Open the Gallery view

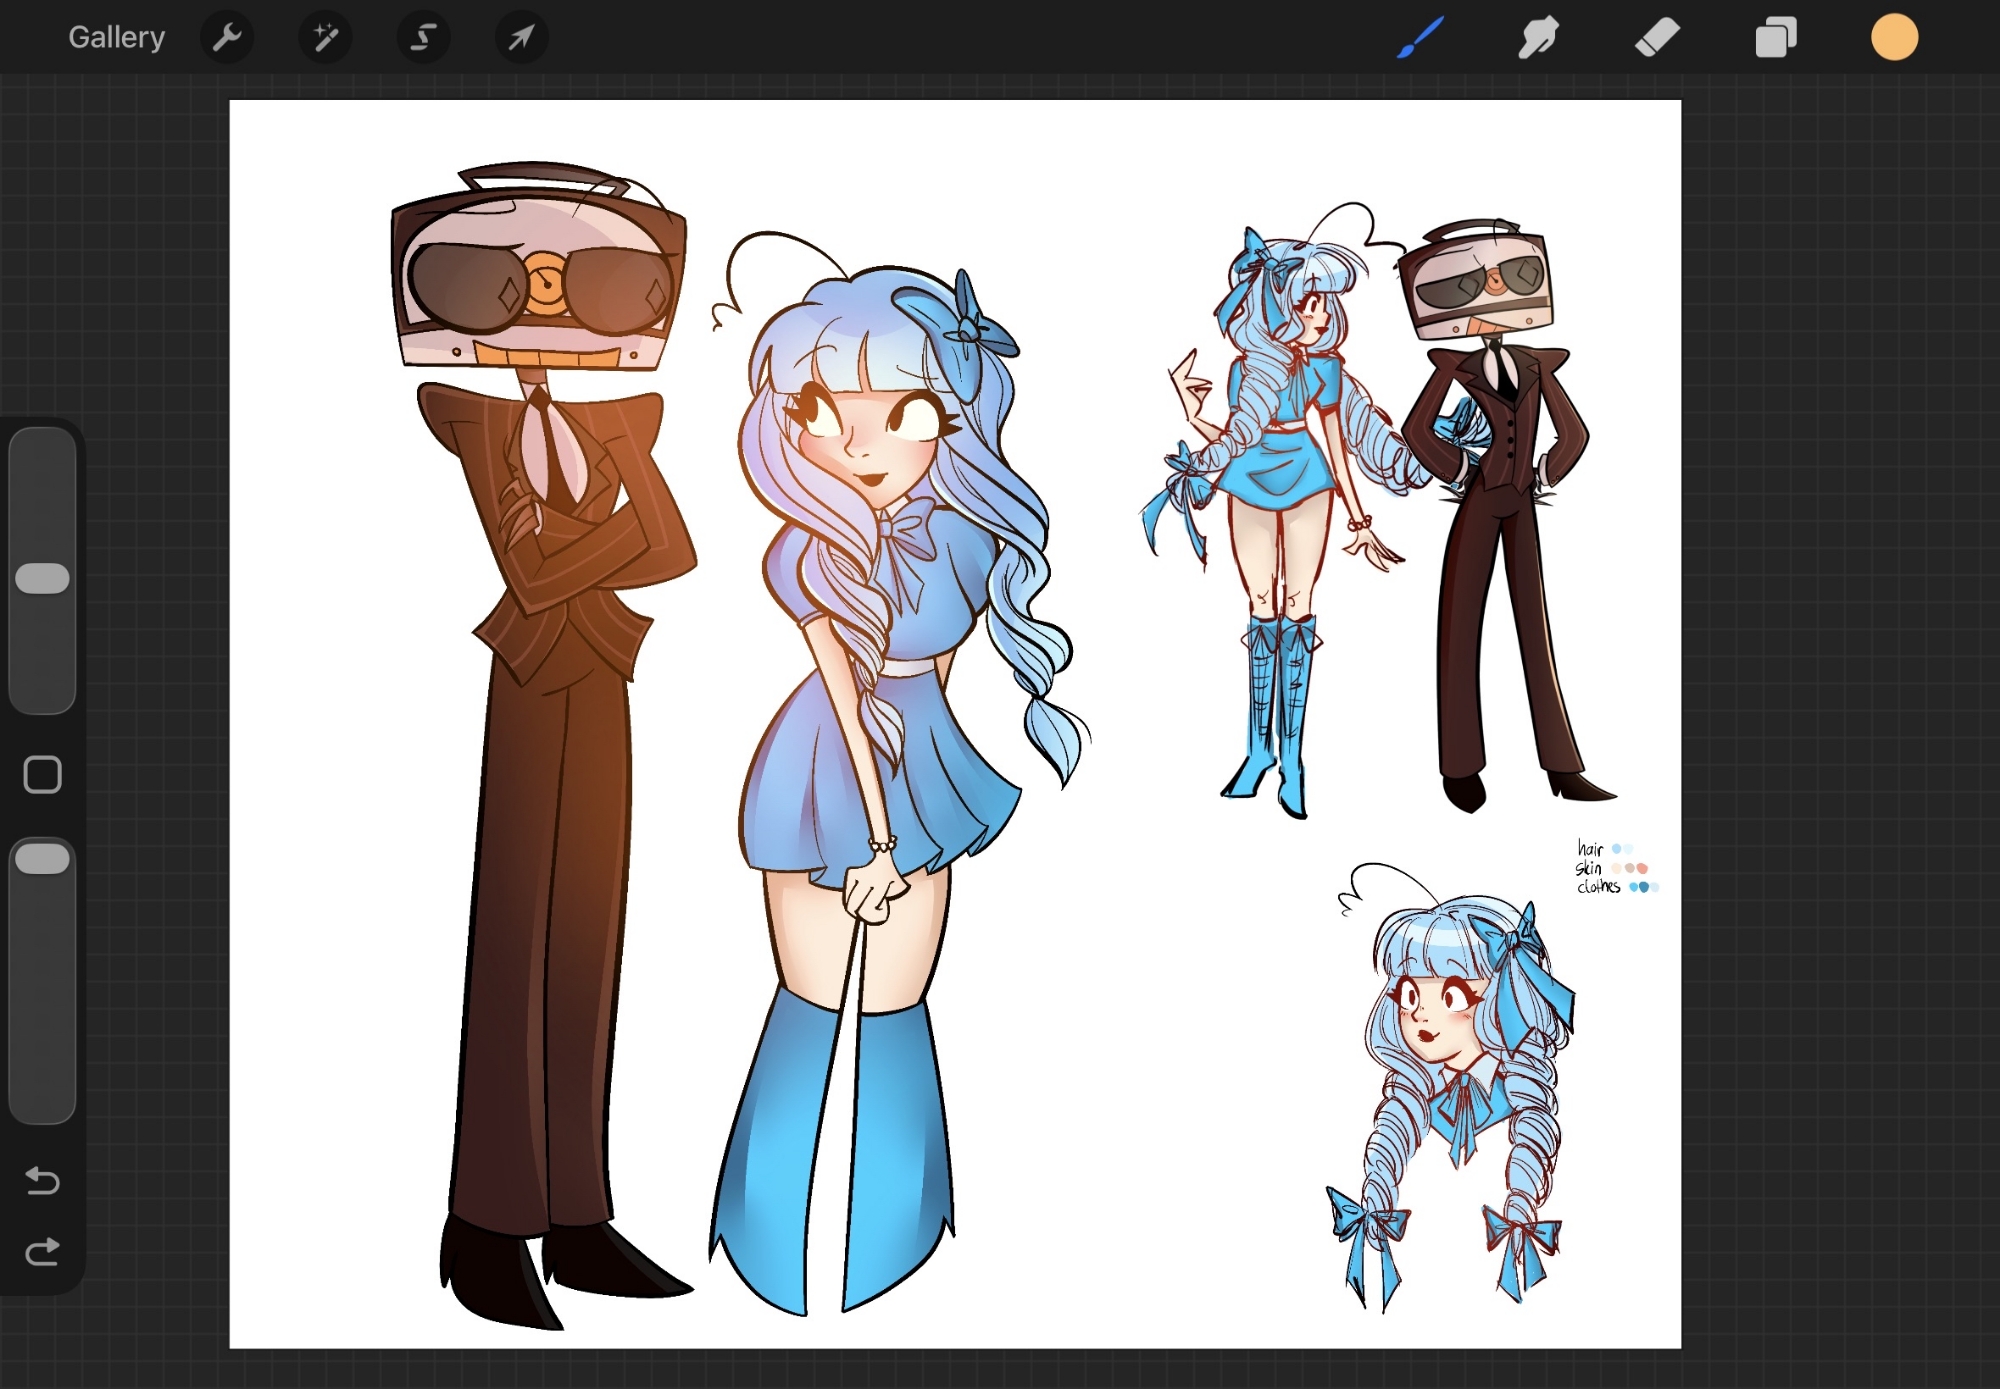point(116,38)
